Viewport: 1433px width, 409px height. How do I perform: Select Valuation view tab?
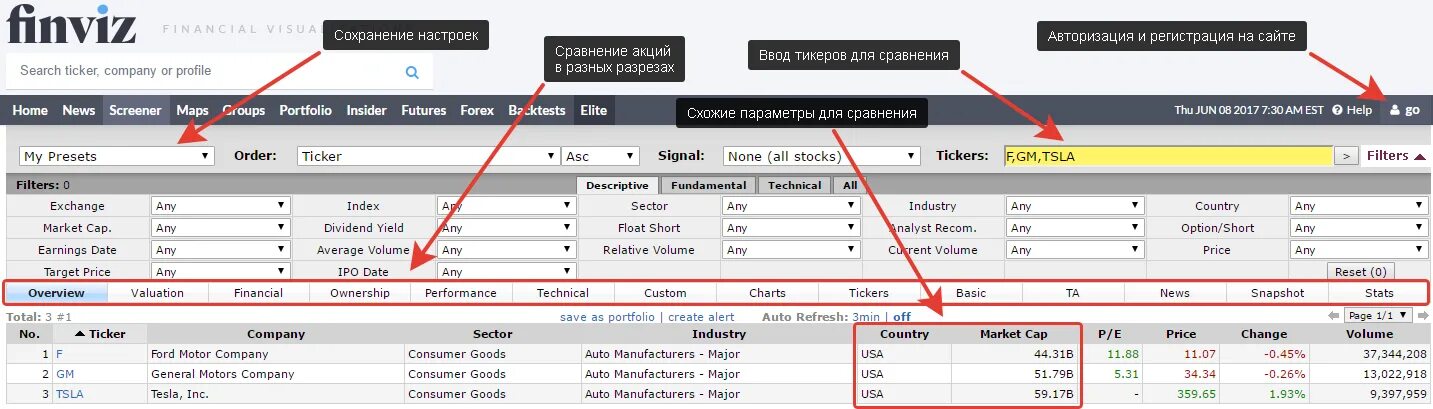tap(157, 293)
